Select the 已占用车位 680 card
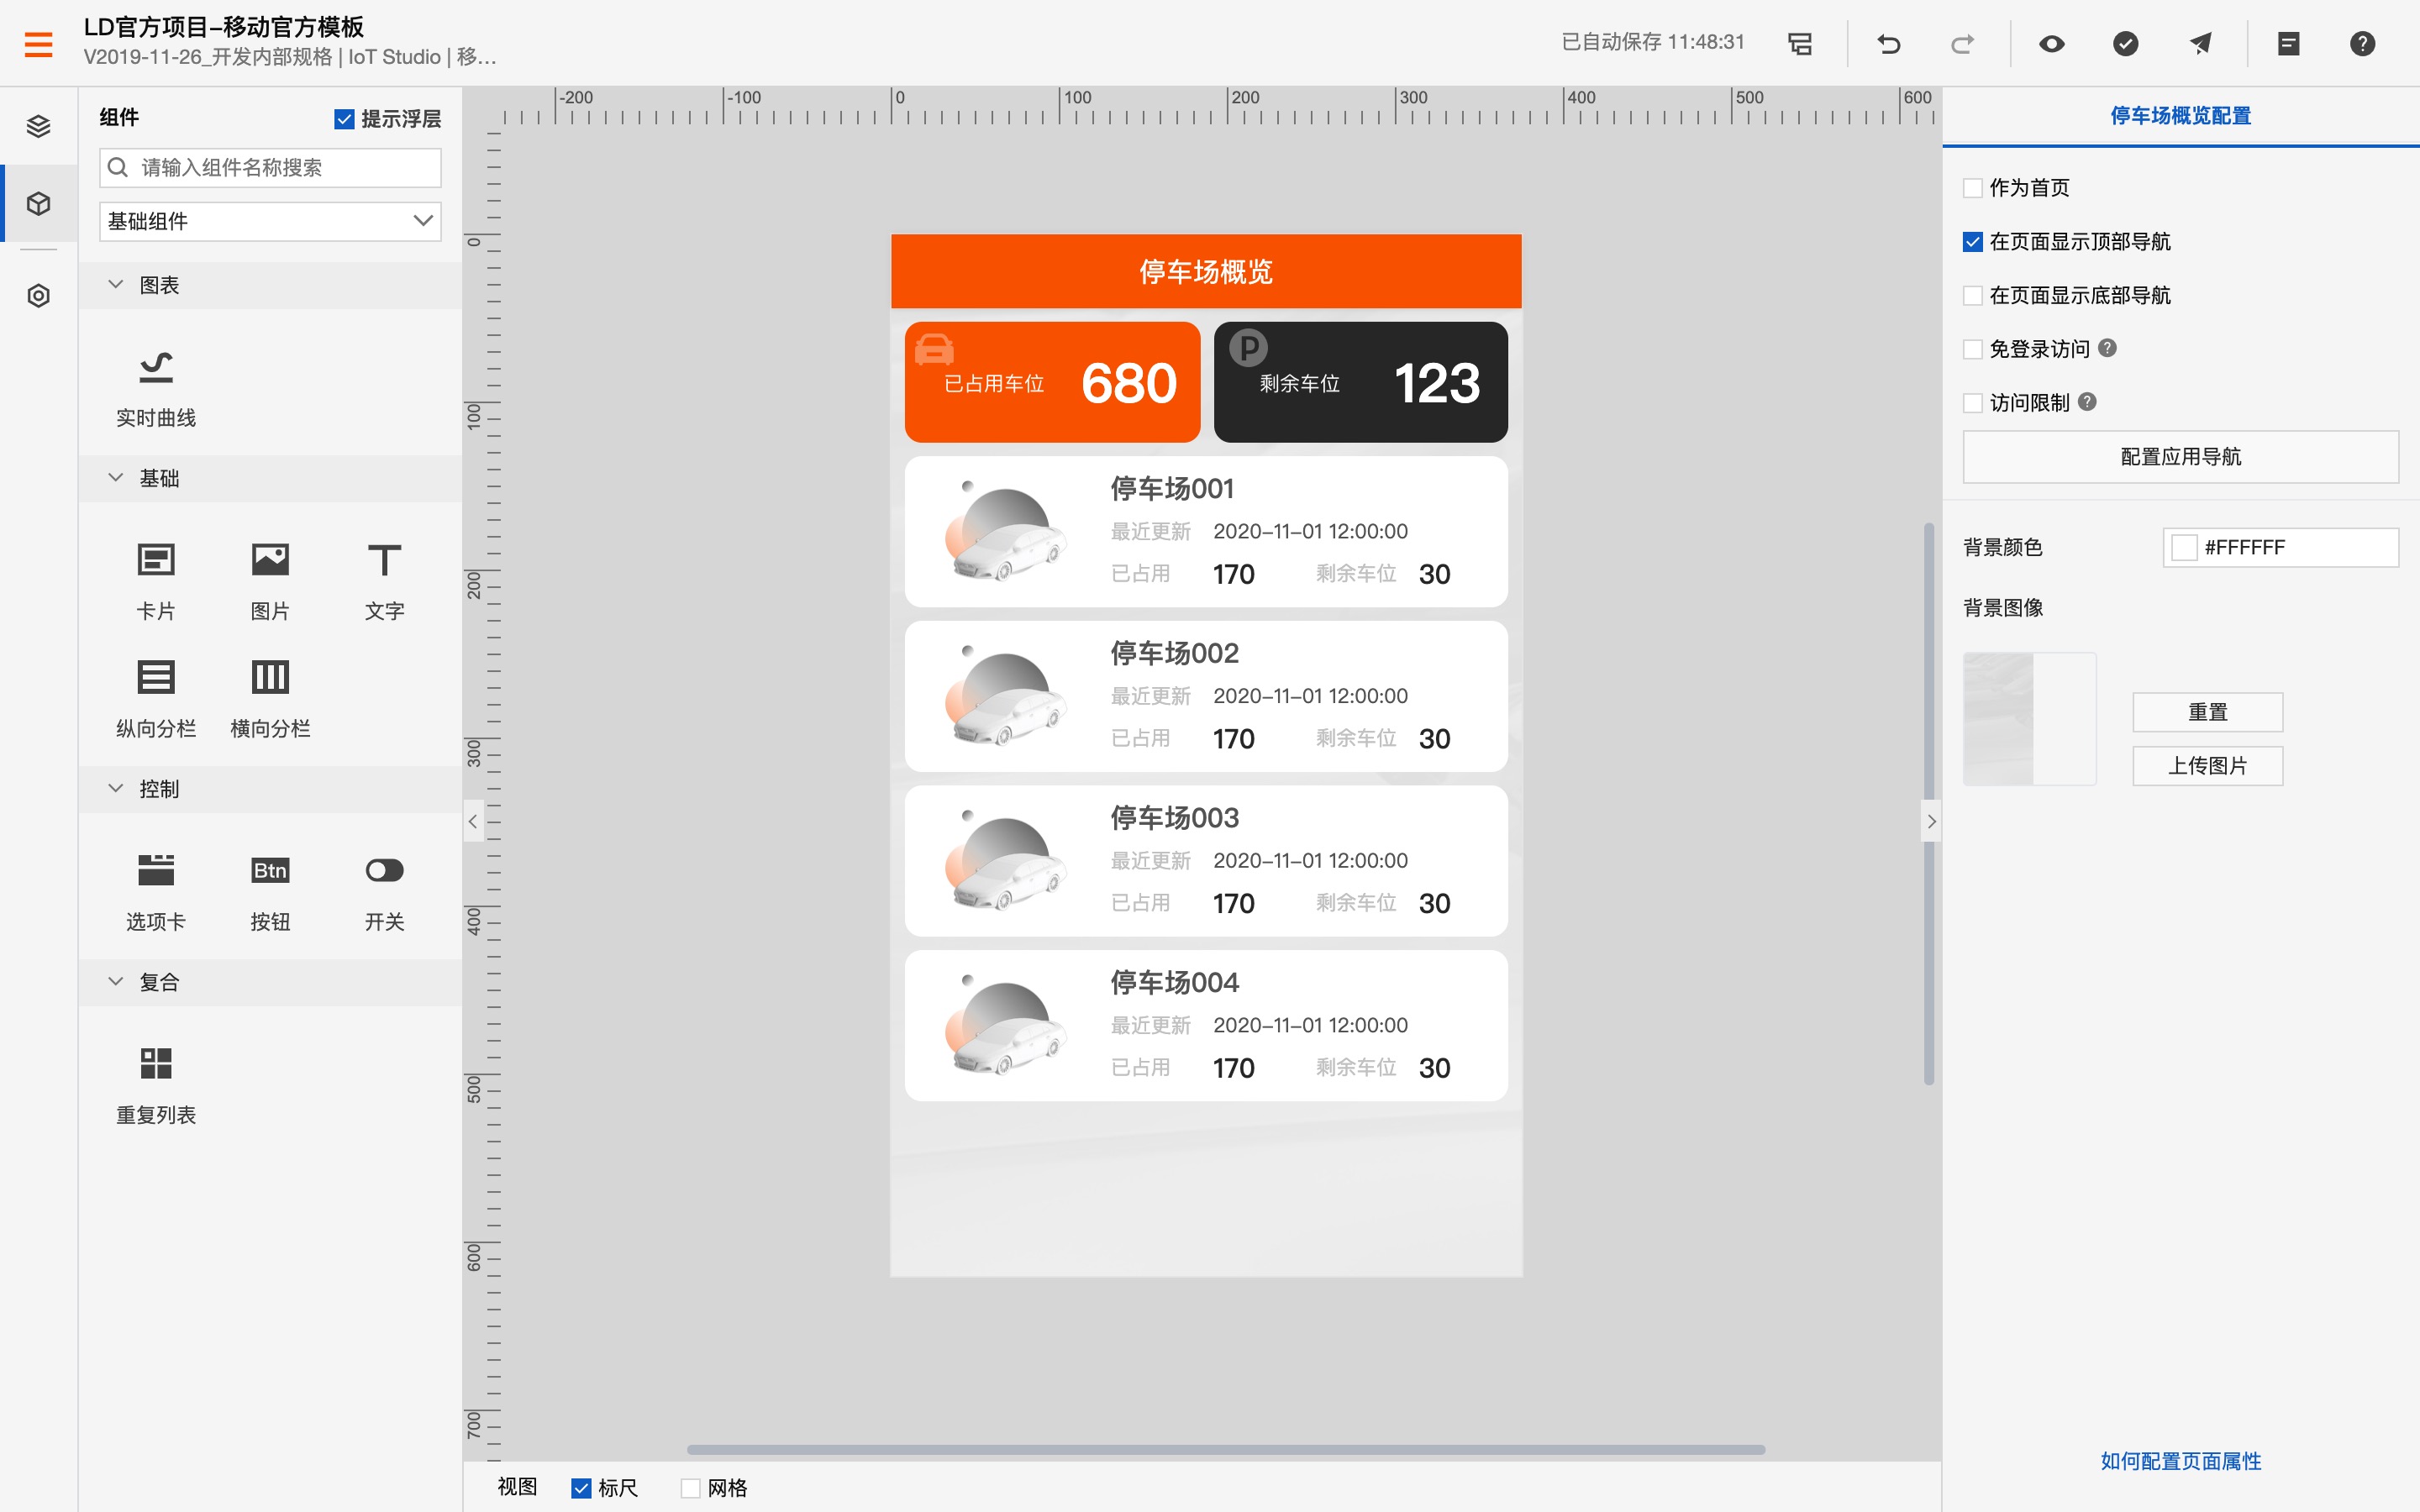The height and width of the screenshot is (1512, 2420). (x=1052, y=382)
